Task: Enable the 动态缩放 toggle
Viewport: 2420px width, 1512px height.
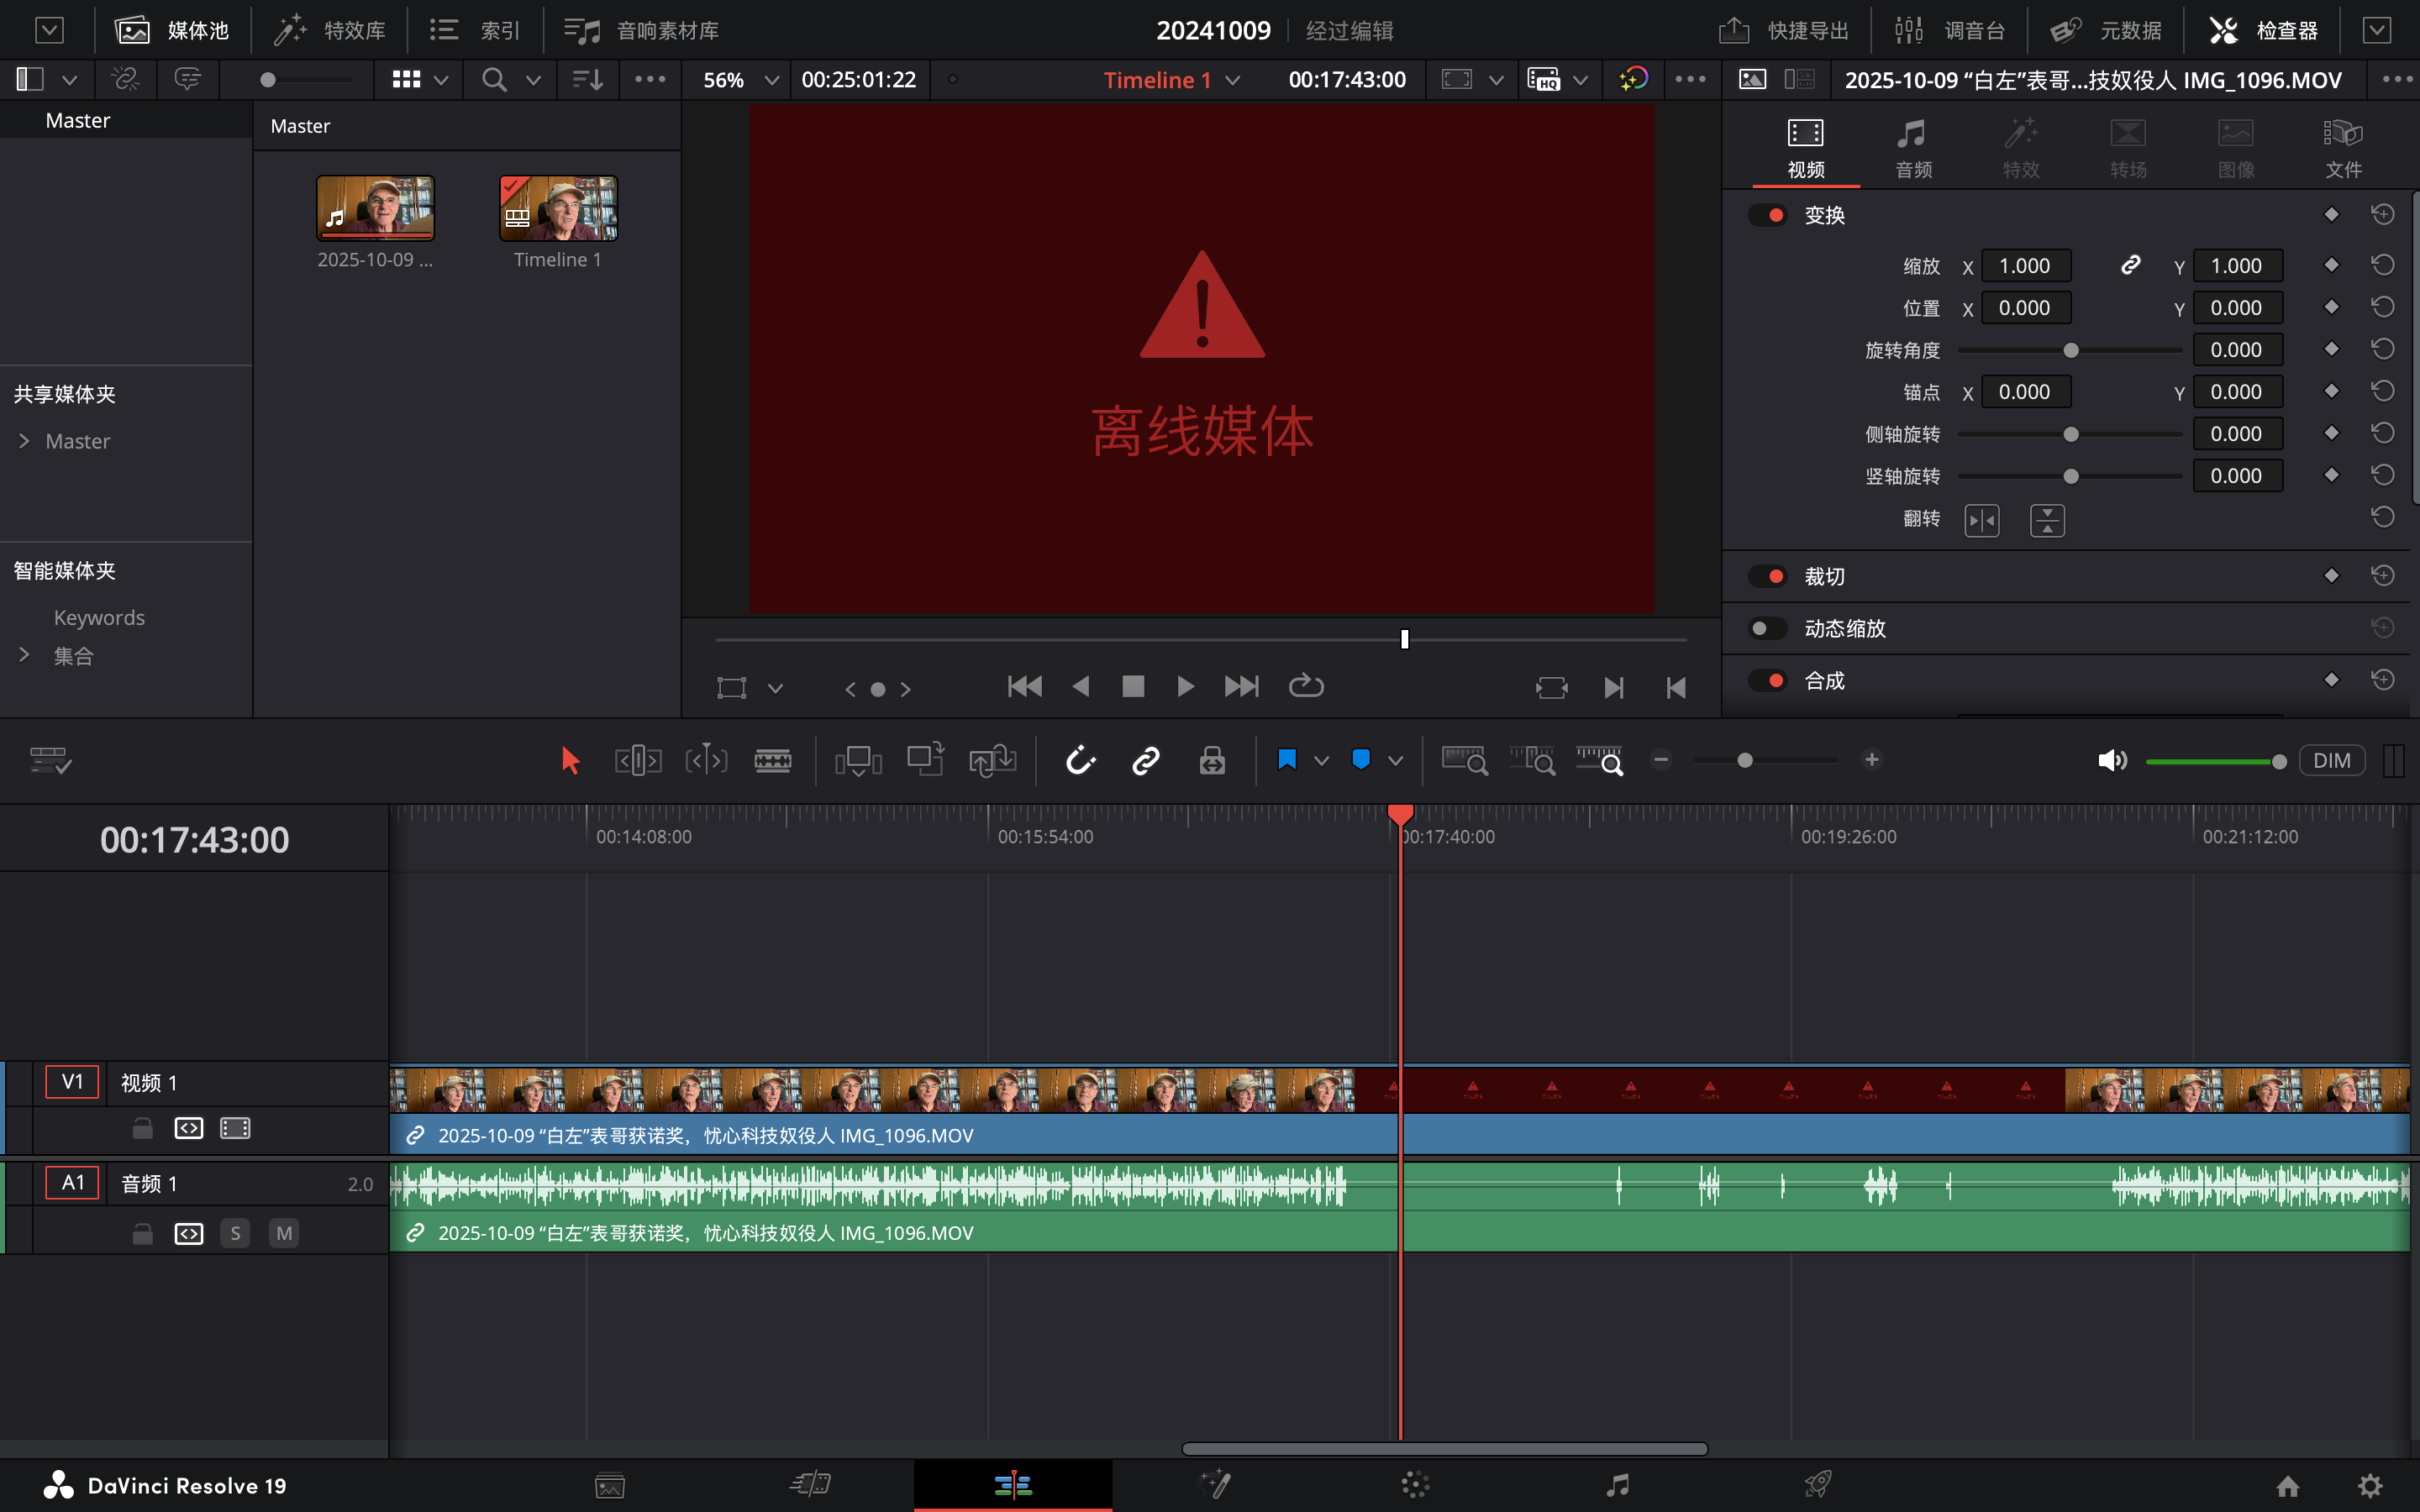Action: click(1768, 628)
